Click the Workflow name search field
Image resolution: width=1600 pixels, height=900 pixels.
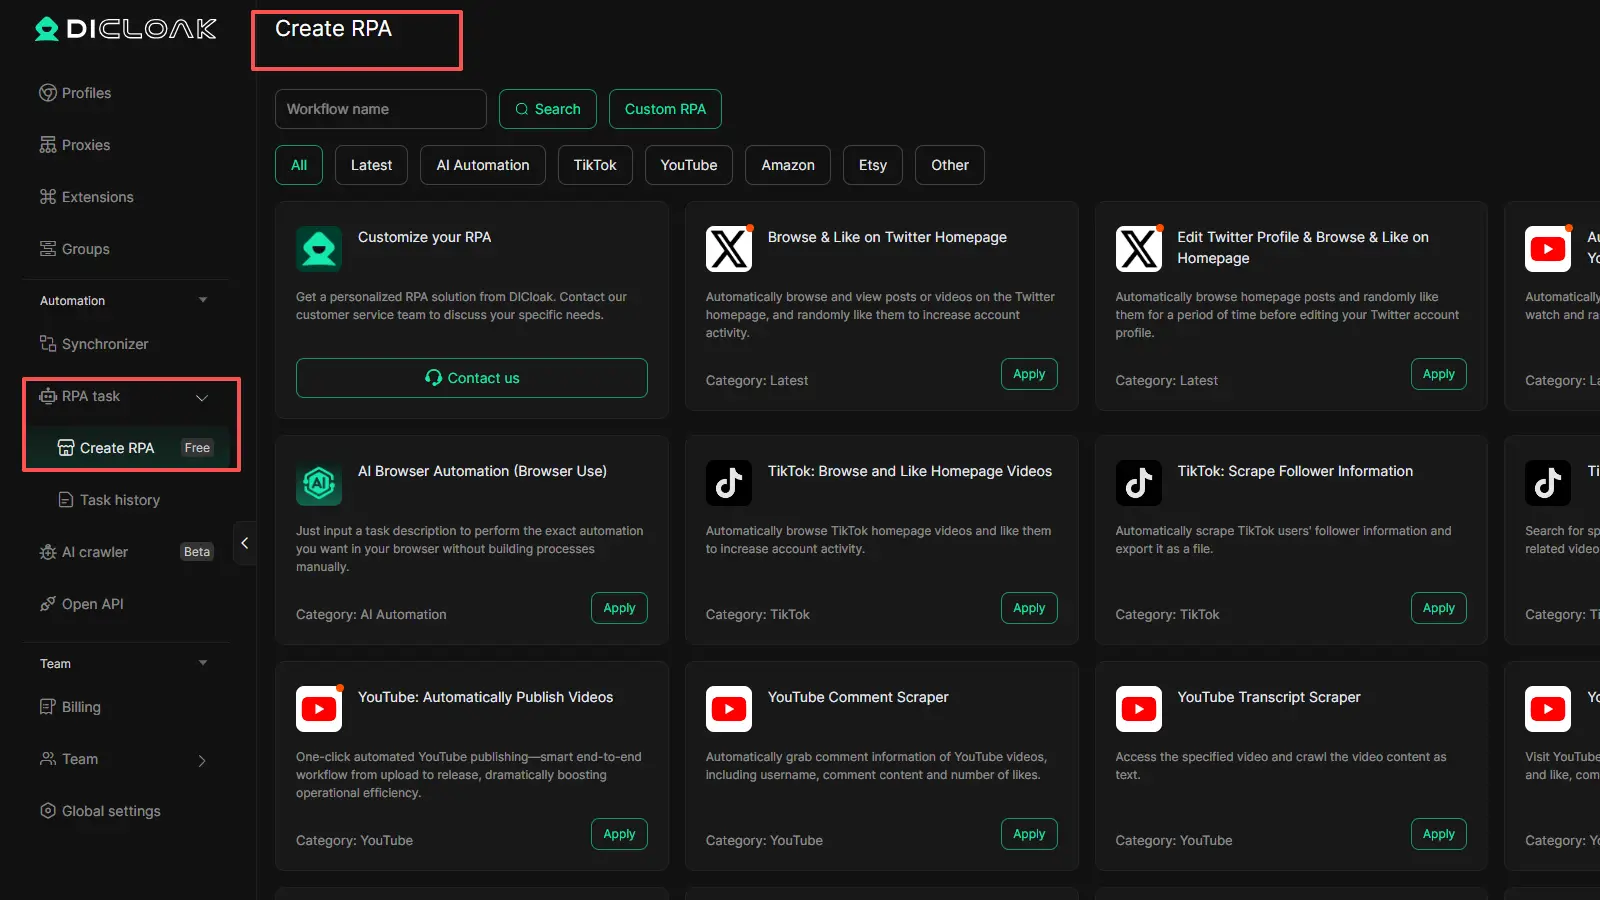[380, 109]
